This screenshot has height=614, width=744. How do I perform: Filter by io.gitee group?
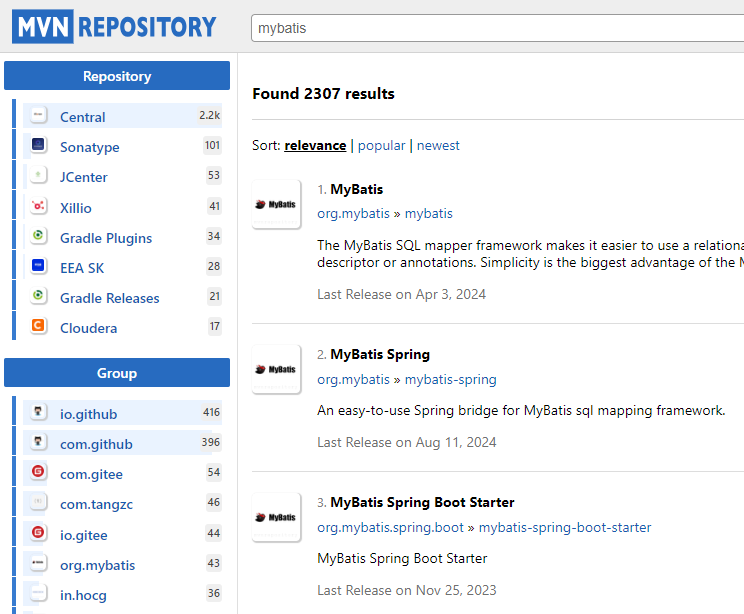pos(84,535)
